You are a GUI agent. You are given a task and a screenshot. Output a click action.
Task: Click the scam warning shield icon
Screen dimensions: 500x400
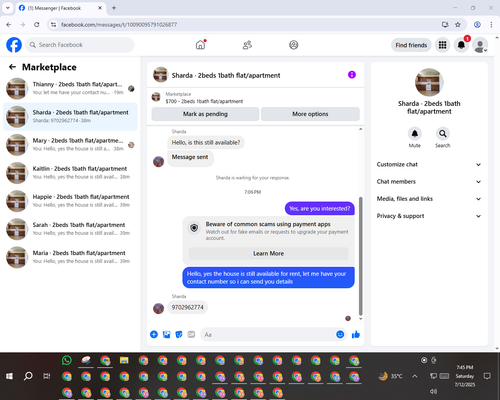[x=194, y=228]
